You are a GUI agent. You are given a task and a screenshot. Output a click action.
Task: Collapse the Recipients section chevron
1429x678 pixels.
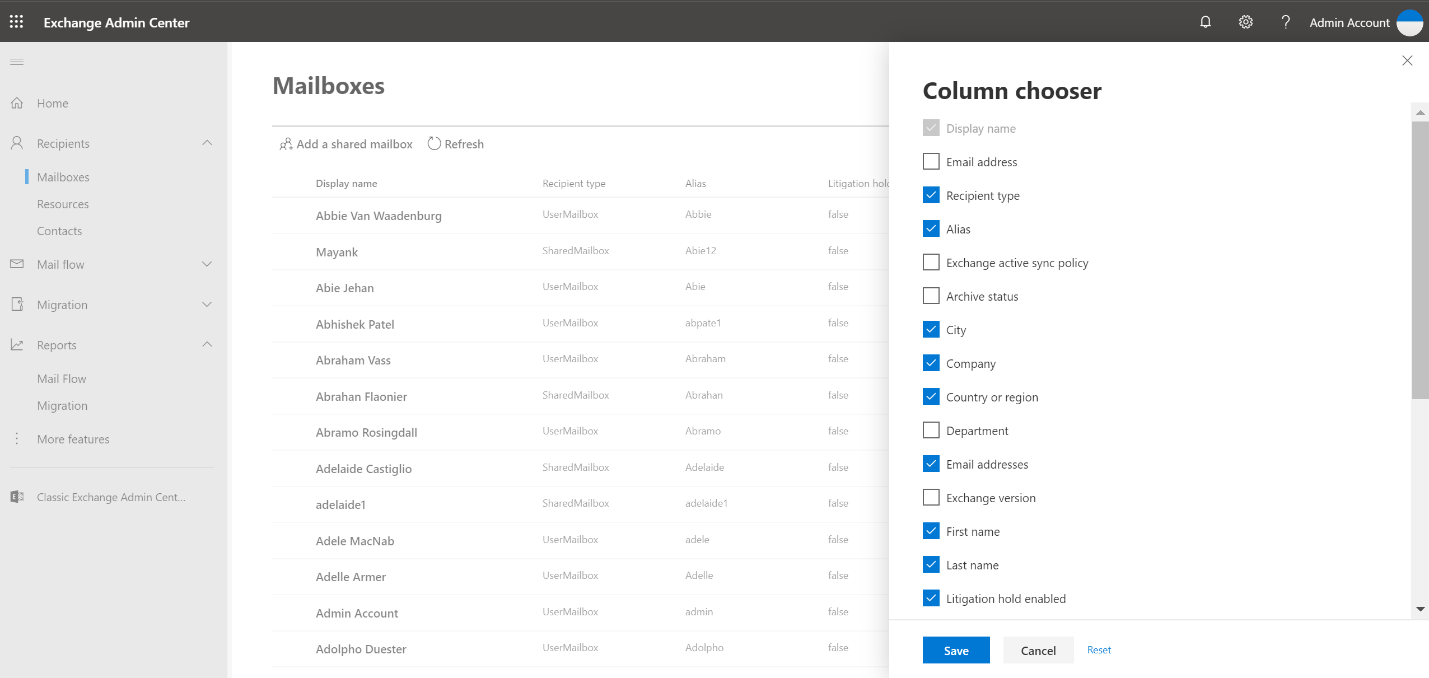[207, 143]
